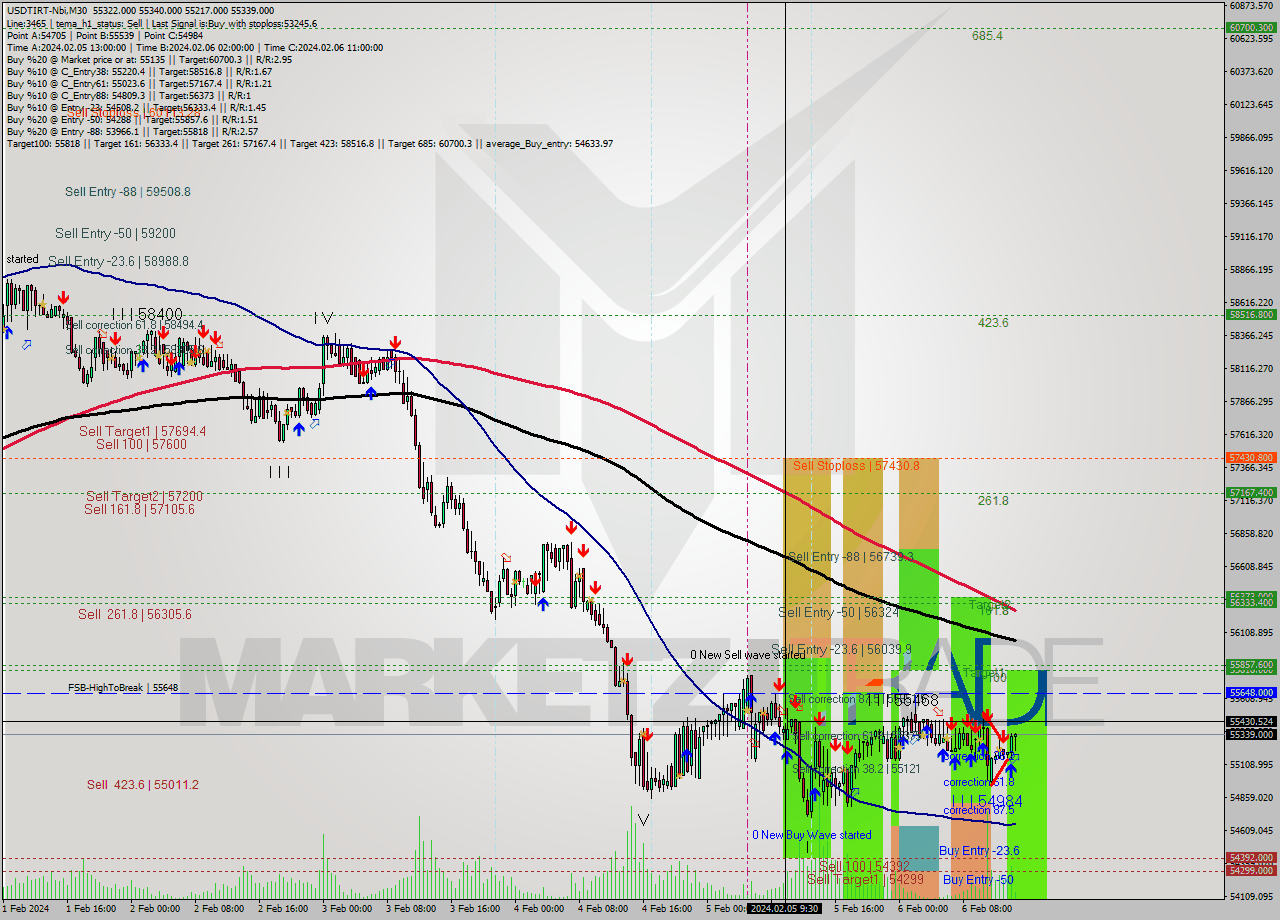The height and width of the screenshot is (920, 1280).
Task: Click the 'Sell Entry -23.6 | 58988.8' label
Action: [118, 261]
